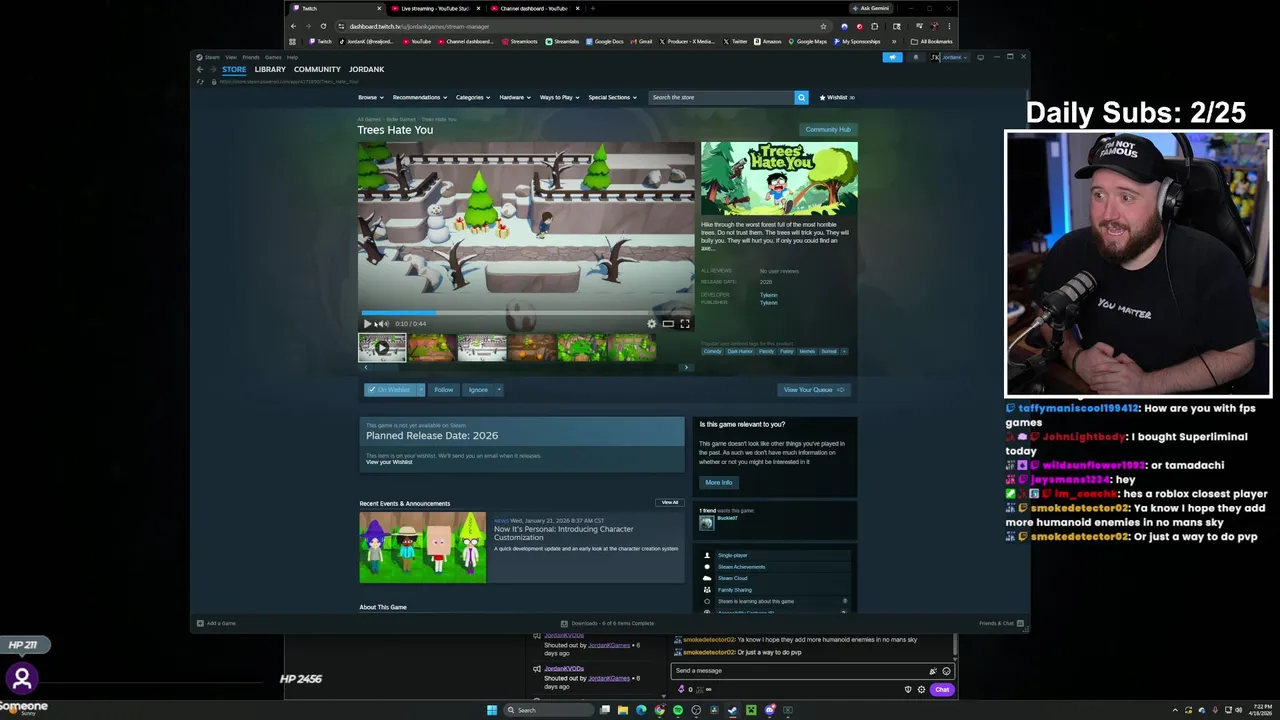Go forward with Steam forward arrow
The height and width of the screenshot is (720, 1280).
point(212,69)
